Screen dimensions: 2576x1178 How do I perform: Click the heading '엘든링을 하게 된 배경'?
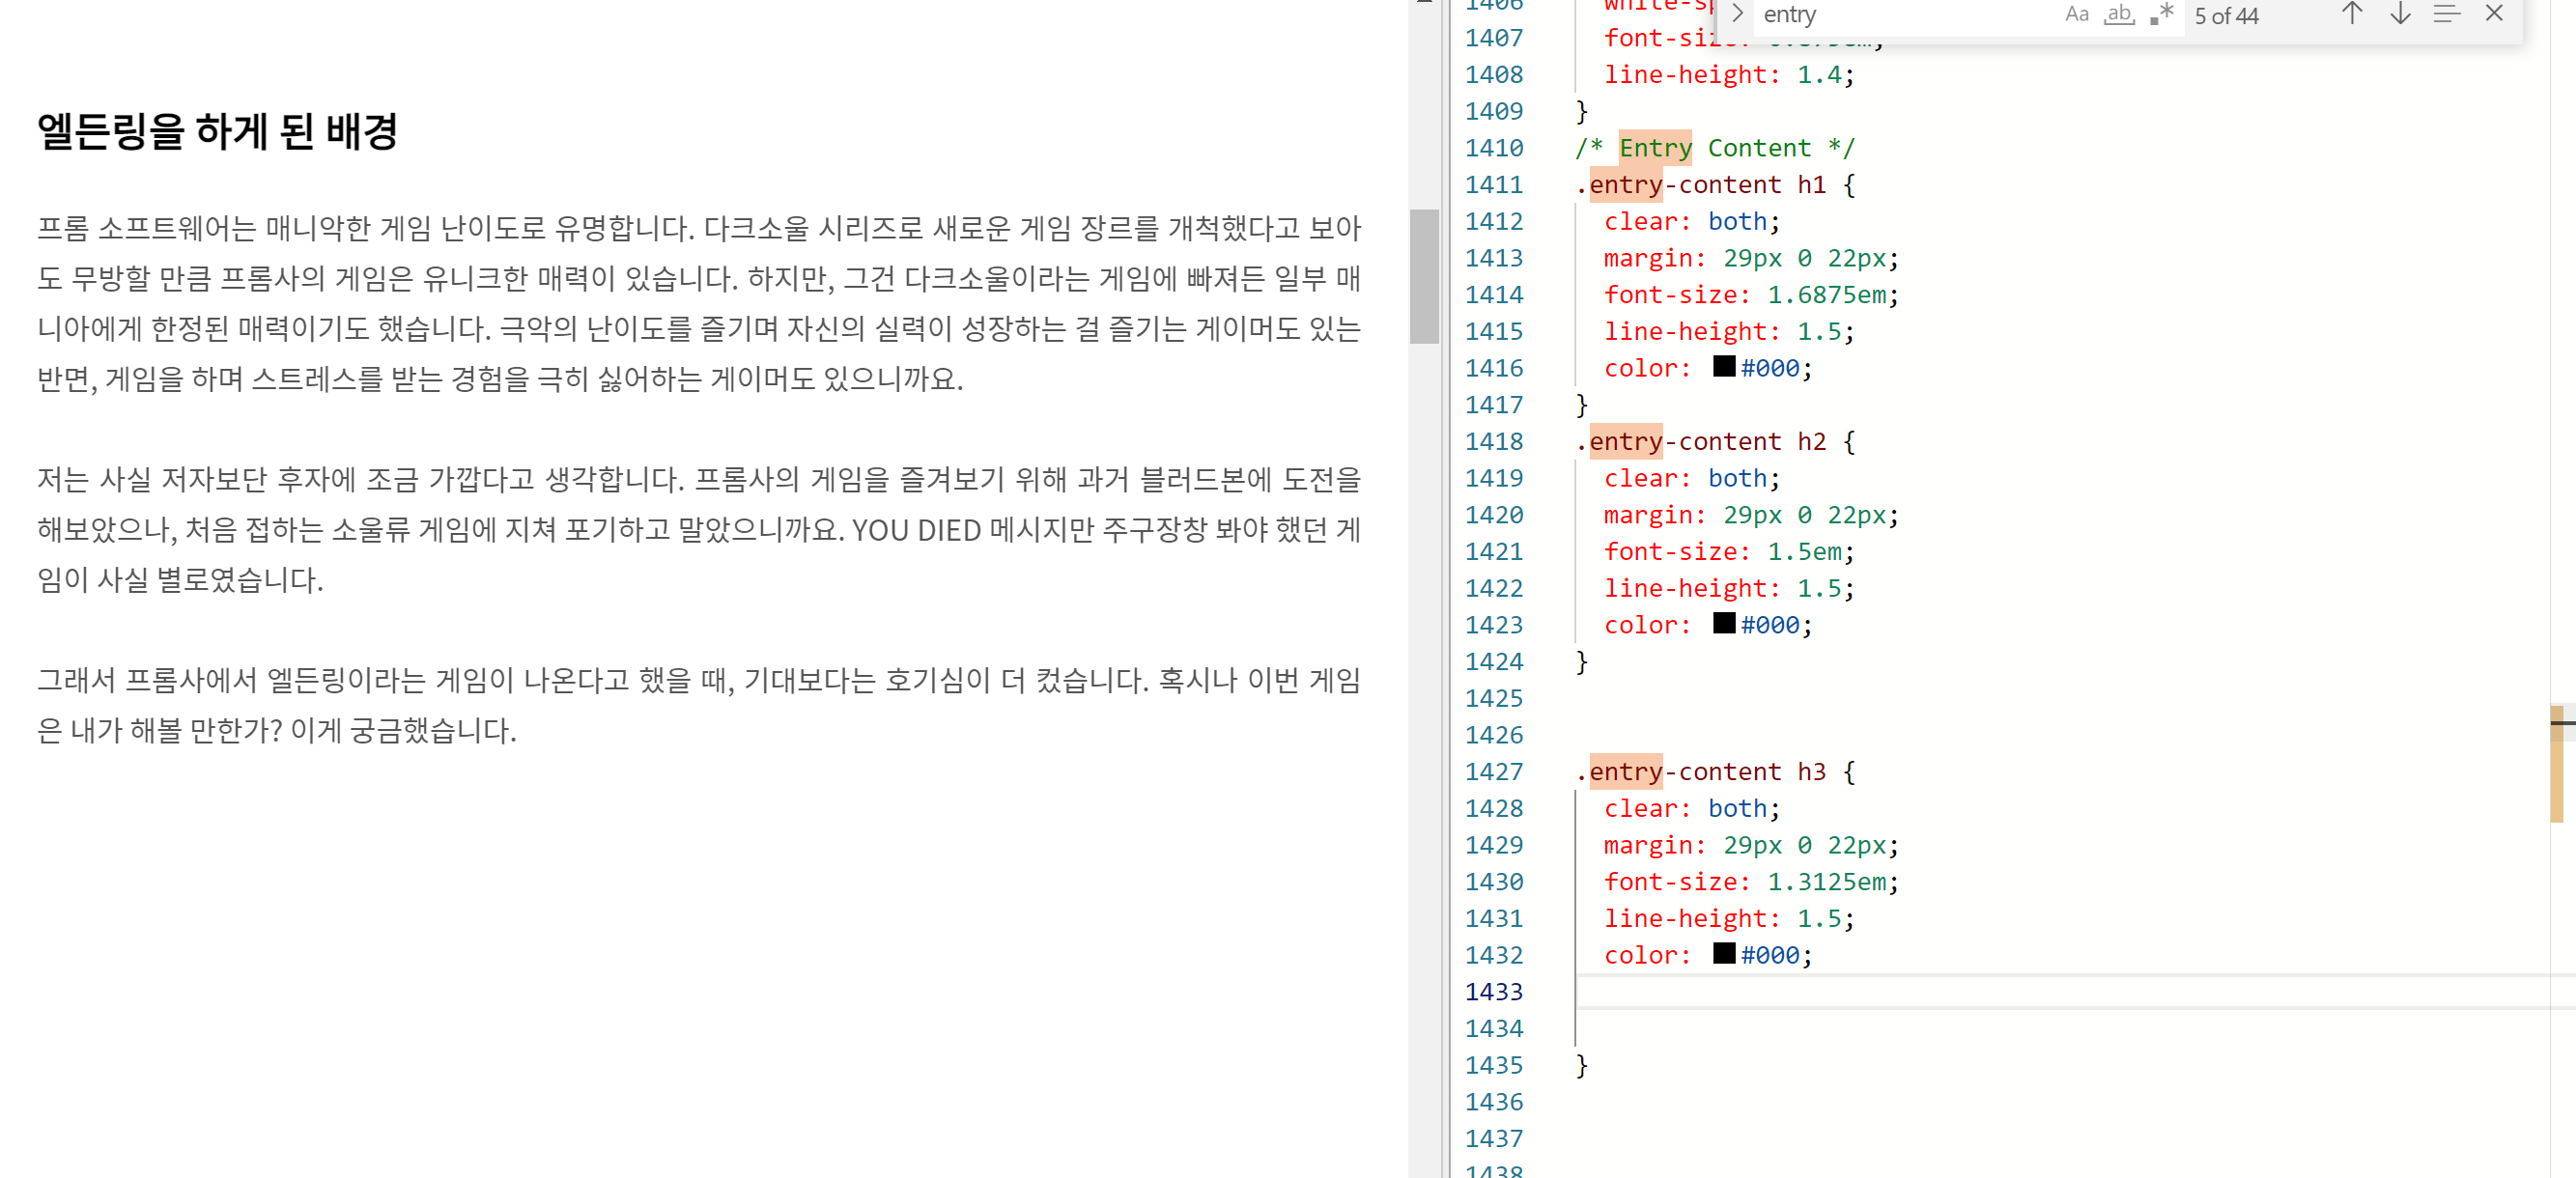click(x=218, y=132)
